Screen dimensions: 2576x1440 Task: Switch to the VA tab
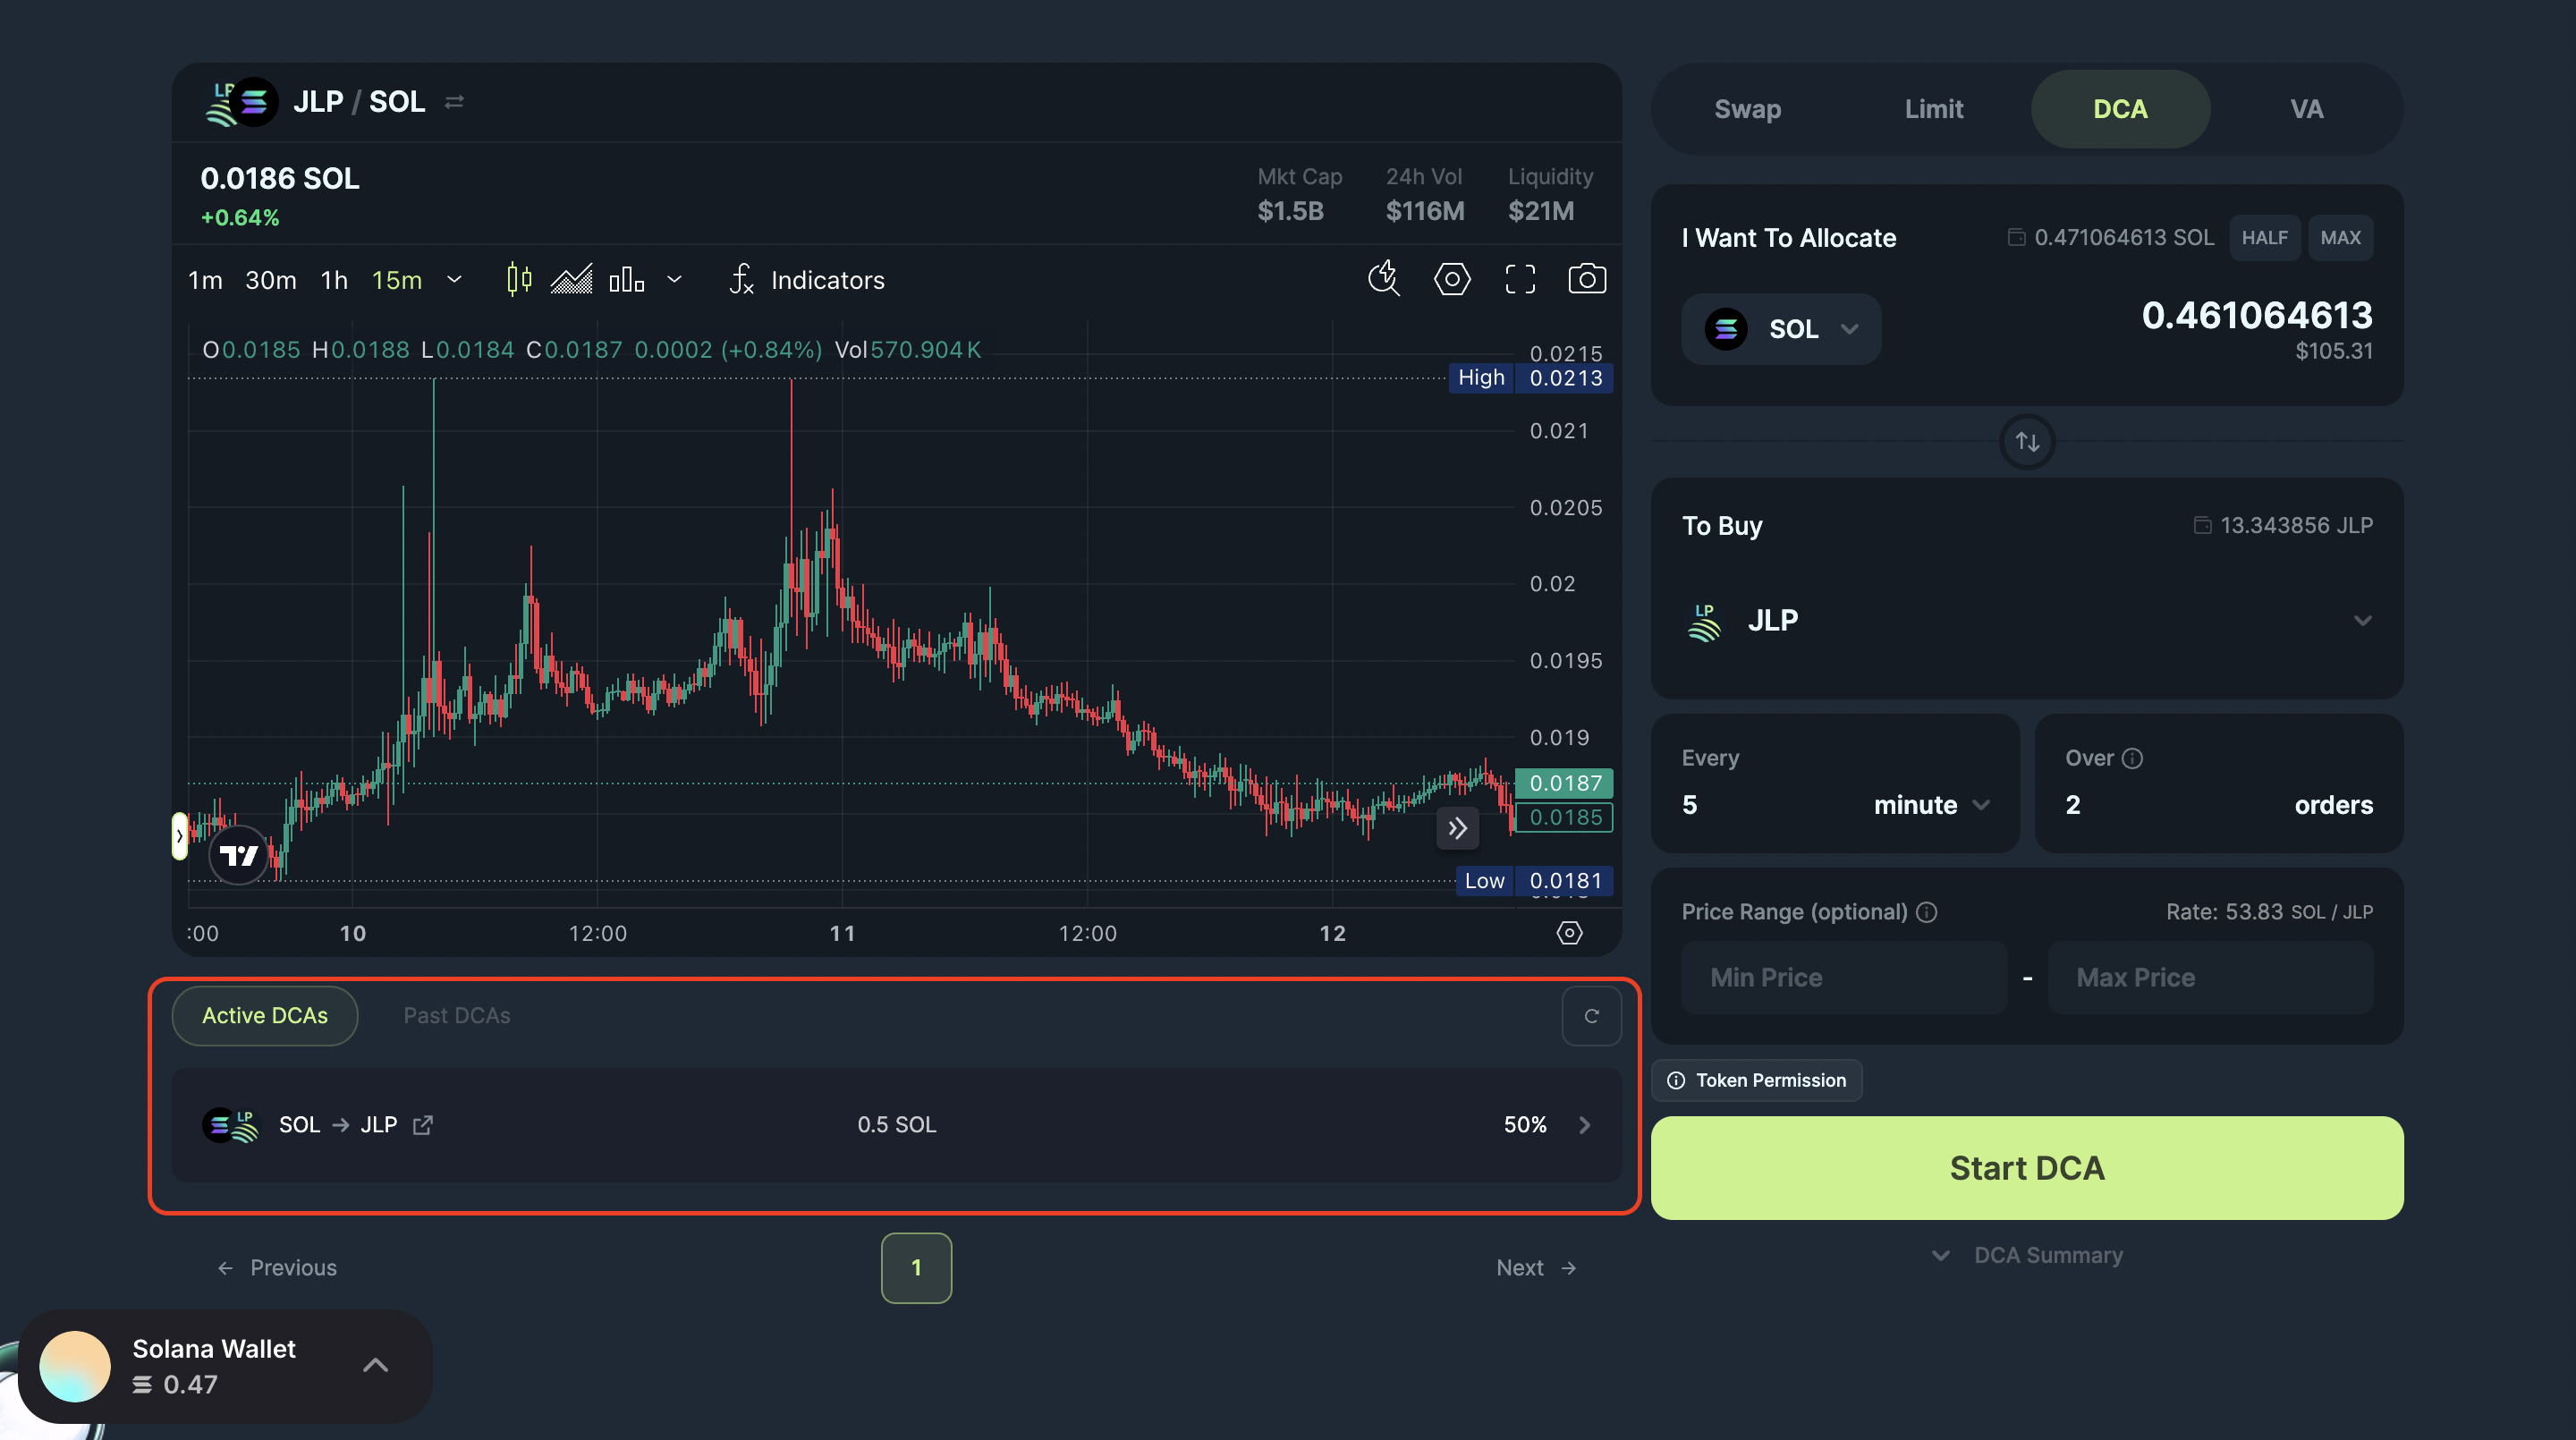click(x=2306, y=109)
